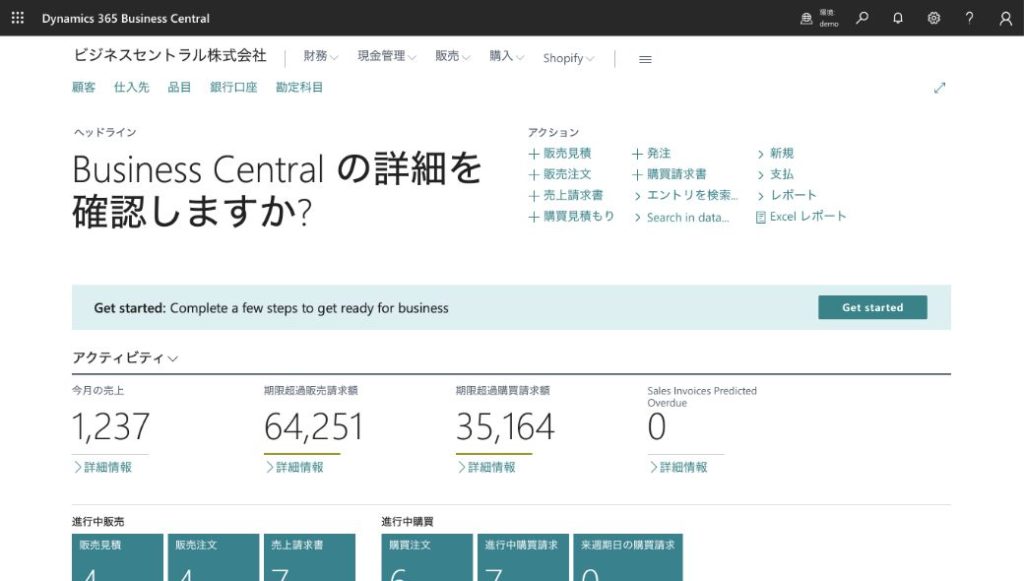Viewport: 1024px width, 581px height.
Task: Click the search magnifier icon
Action: tap(862, 18)
